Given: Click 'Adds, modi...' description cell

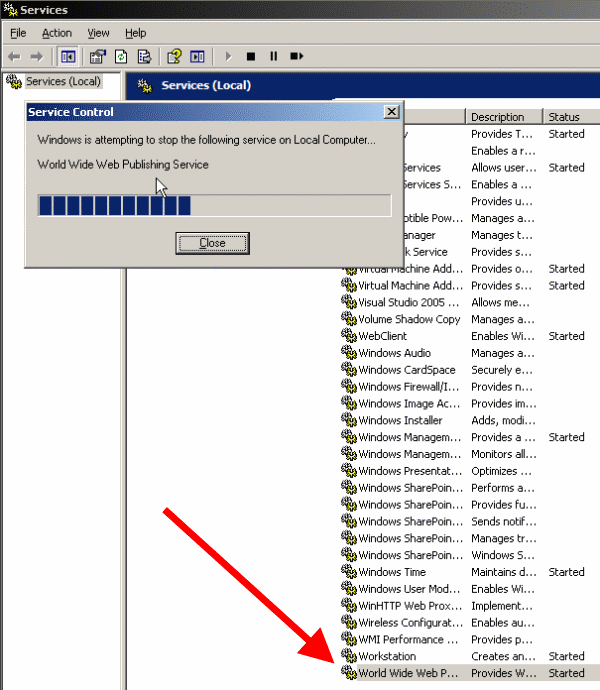Looking at the screenshot, I should 503,420.
